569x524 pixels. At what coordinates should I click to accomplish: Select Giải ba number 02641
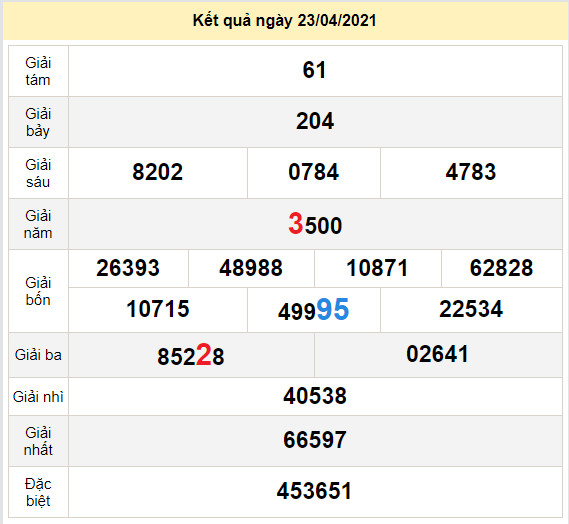pyautogui.click(x=437, y=354)
